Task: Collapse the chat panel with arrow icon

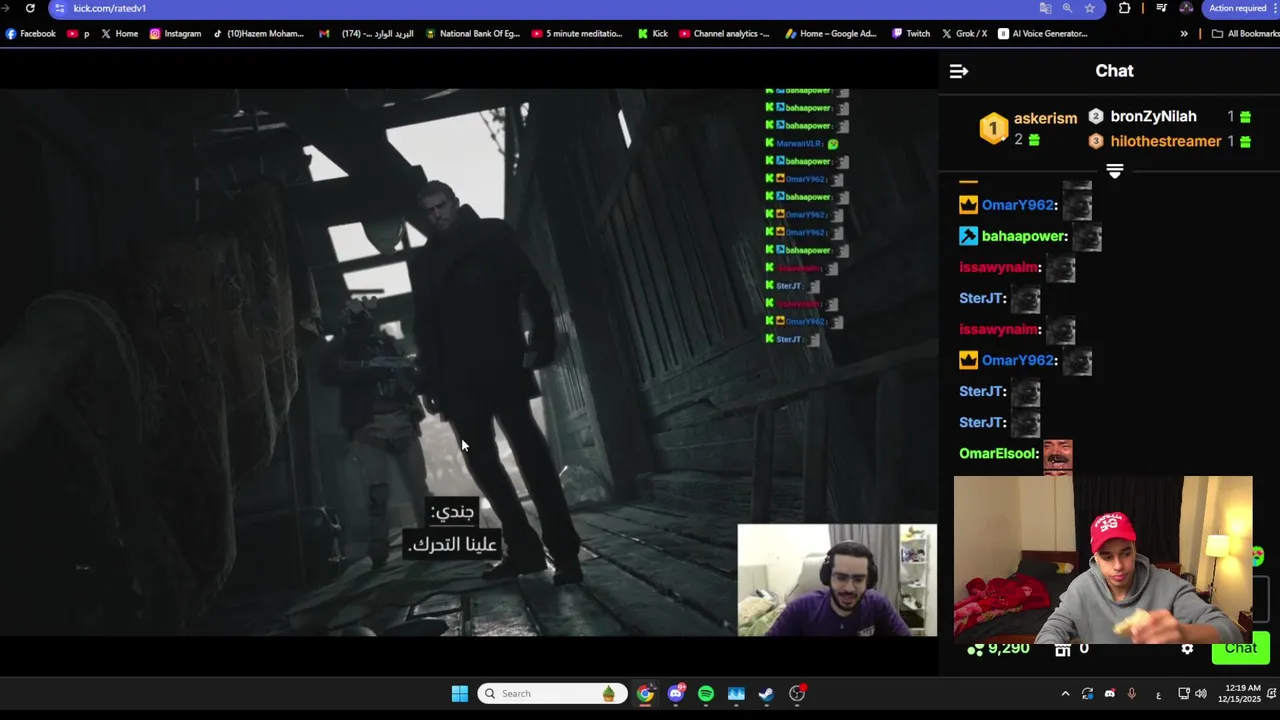Action: [958, 71]
